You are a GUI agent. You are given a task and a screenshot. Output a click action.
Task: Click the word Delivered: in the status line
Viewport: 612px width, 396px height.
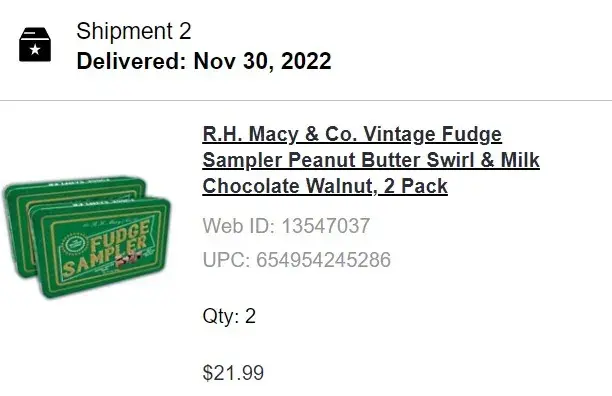[132, 61]
